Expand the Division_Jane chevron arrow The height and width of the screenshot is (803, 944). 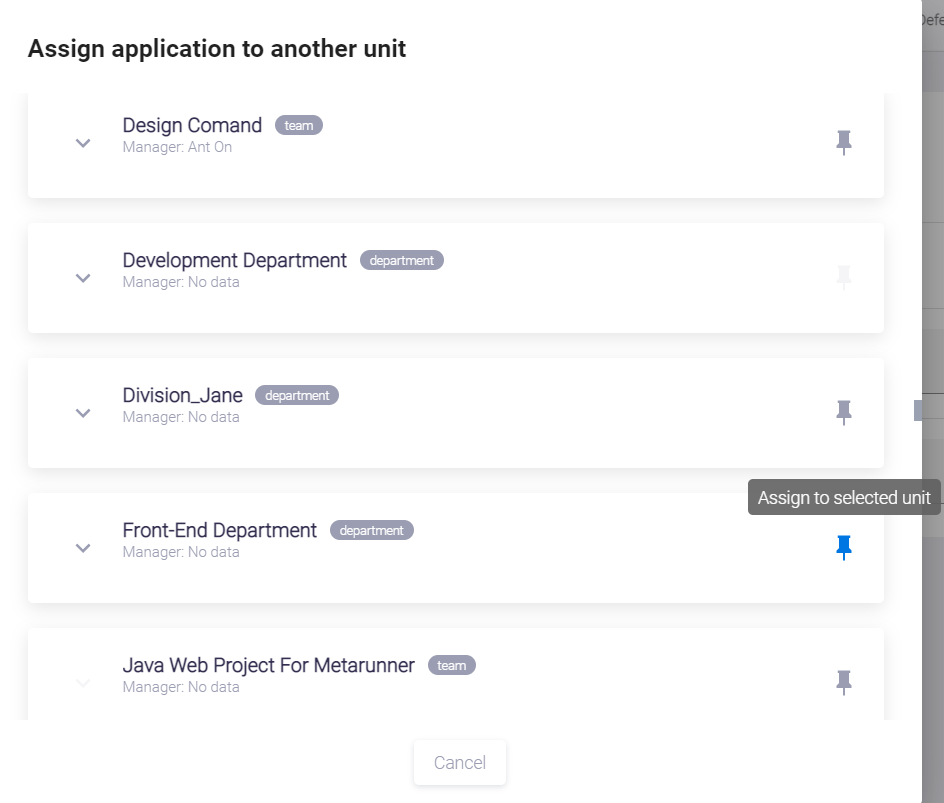tap(83, 413)
